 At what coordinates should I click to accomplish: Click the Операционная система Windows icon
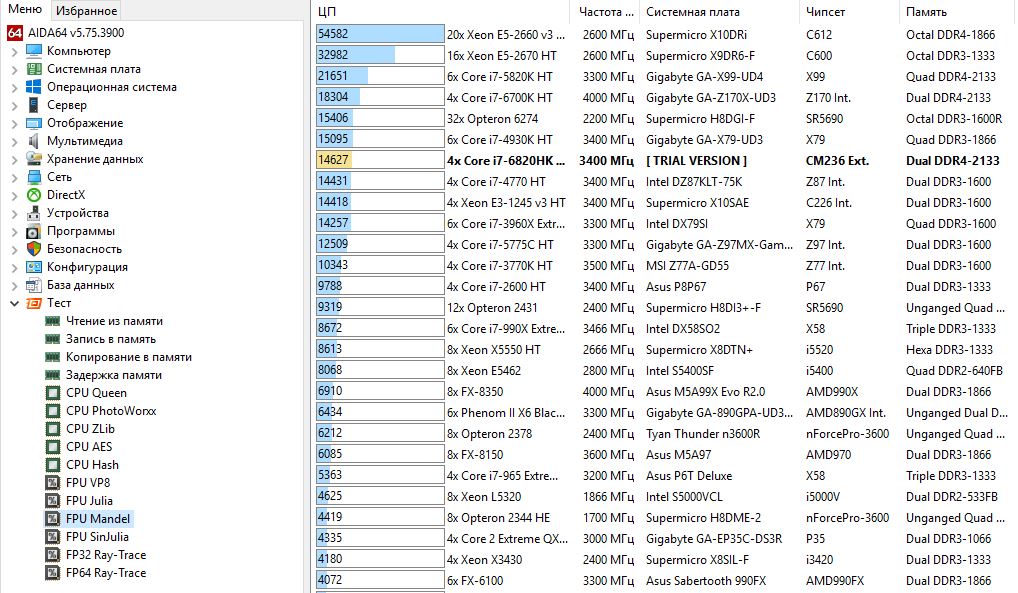(x=34, y=87)
